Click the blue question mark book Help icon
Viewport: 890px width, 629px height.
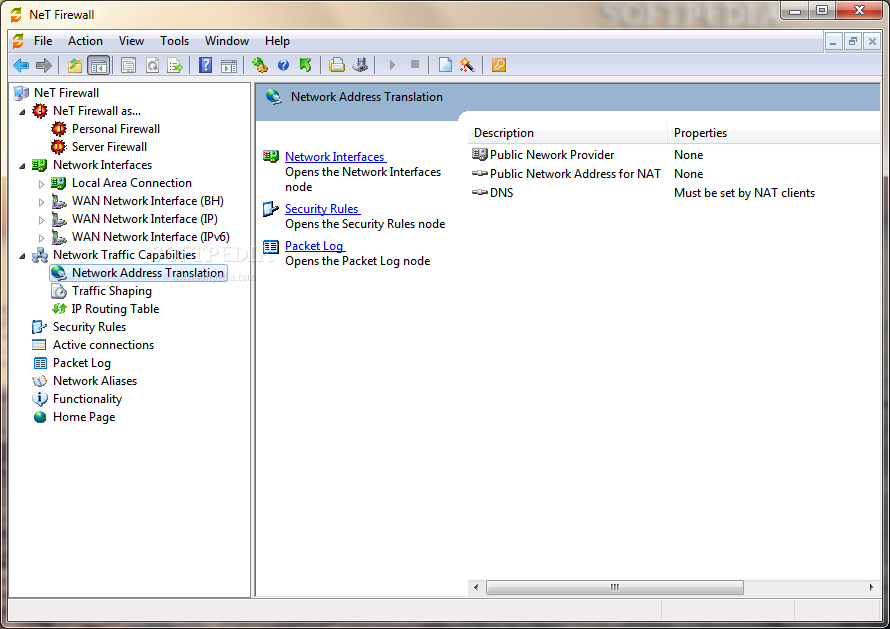[x=205, y=65]
